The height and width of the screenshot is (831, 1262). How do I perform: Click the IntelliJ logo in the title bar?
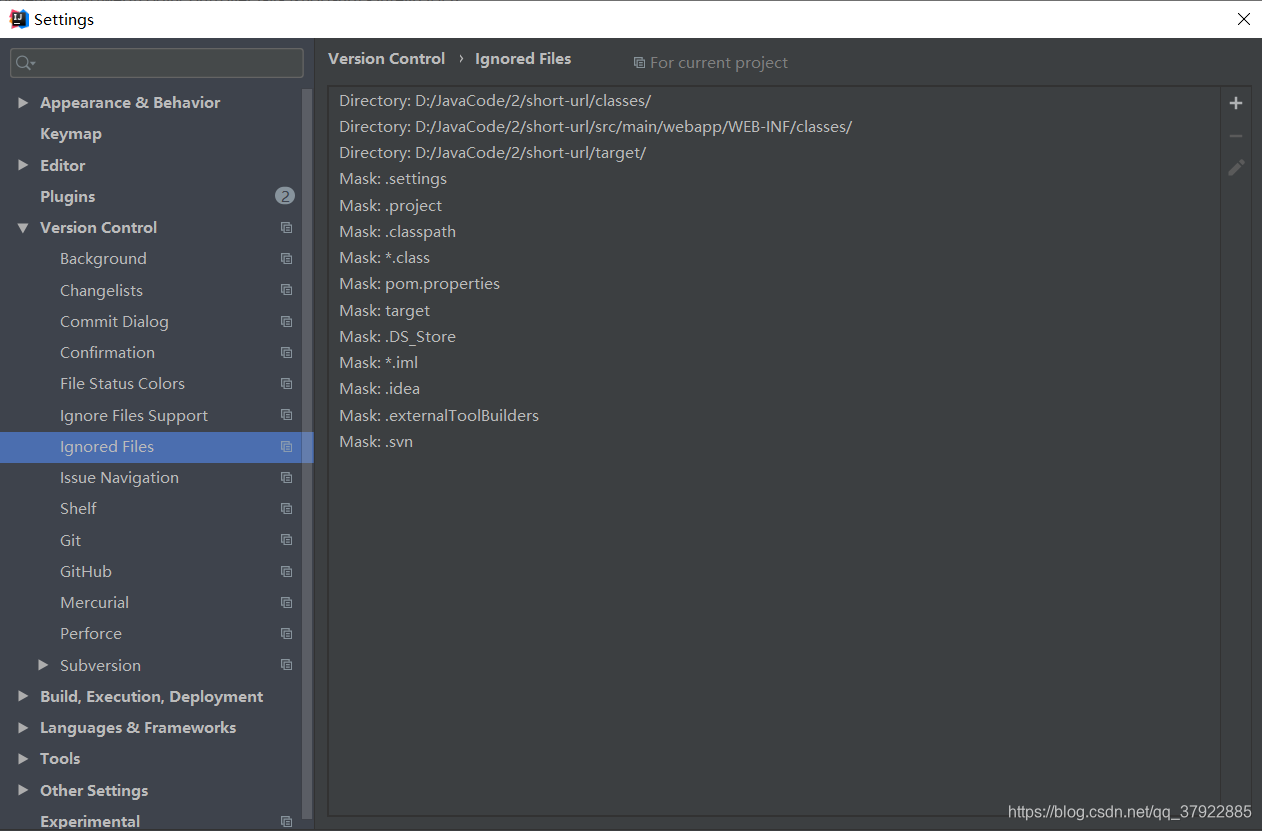pyautogui.click(x=19, y=19)
